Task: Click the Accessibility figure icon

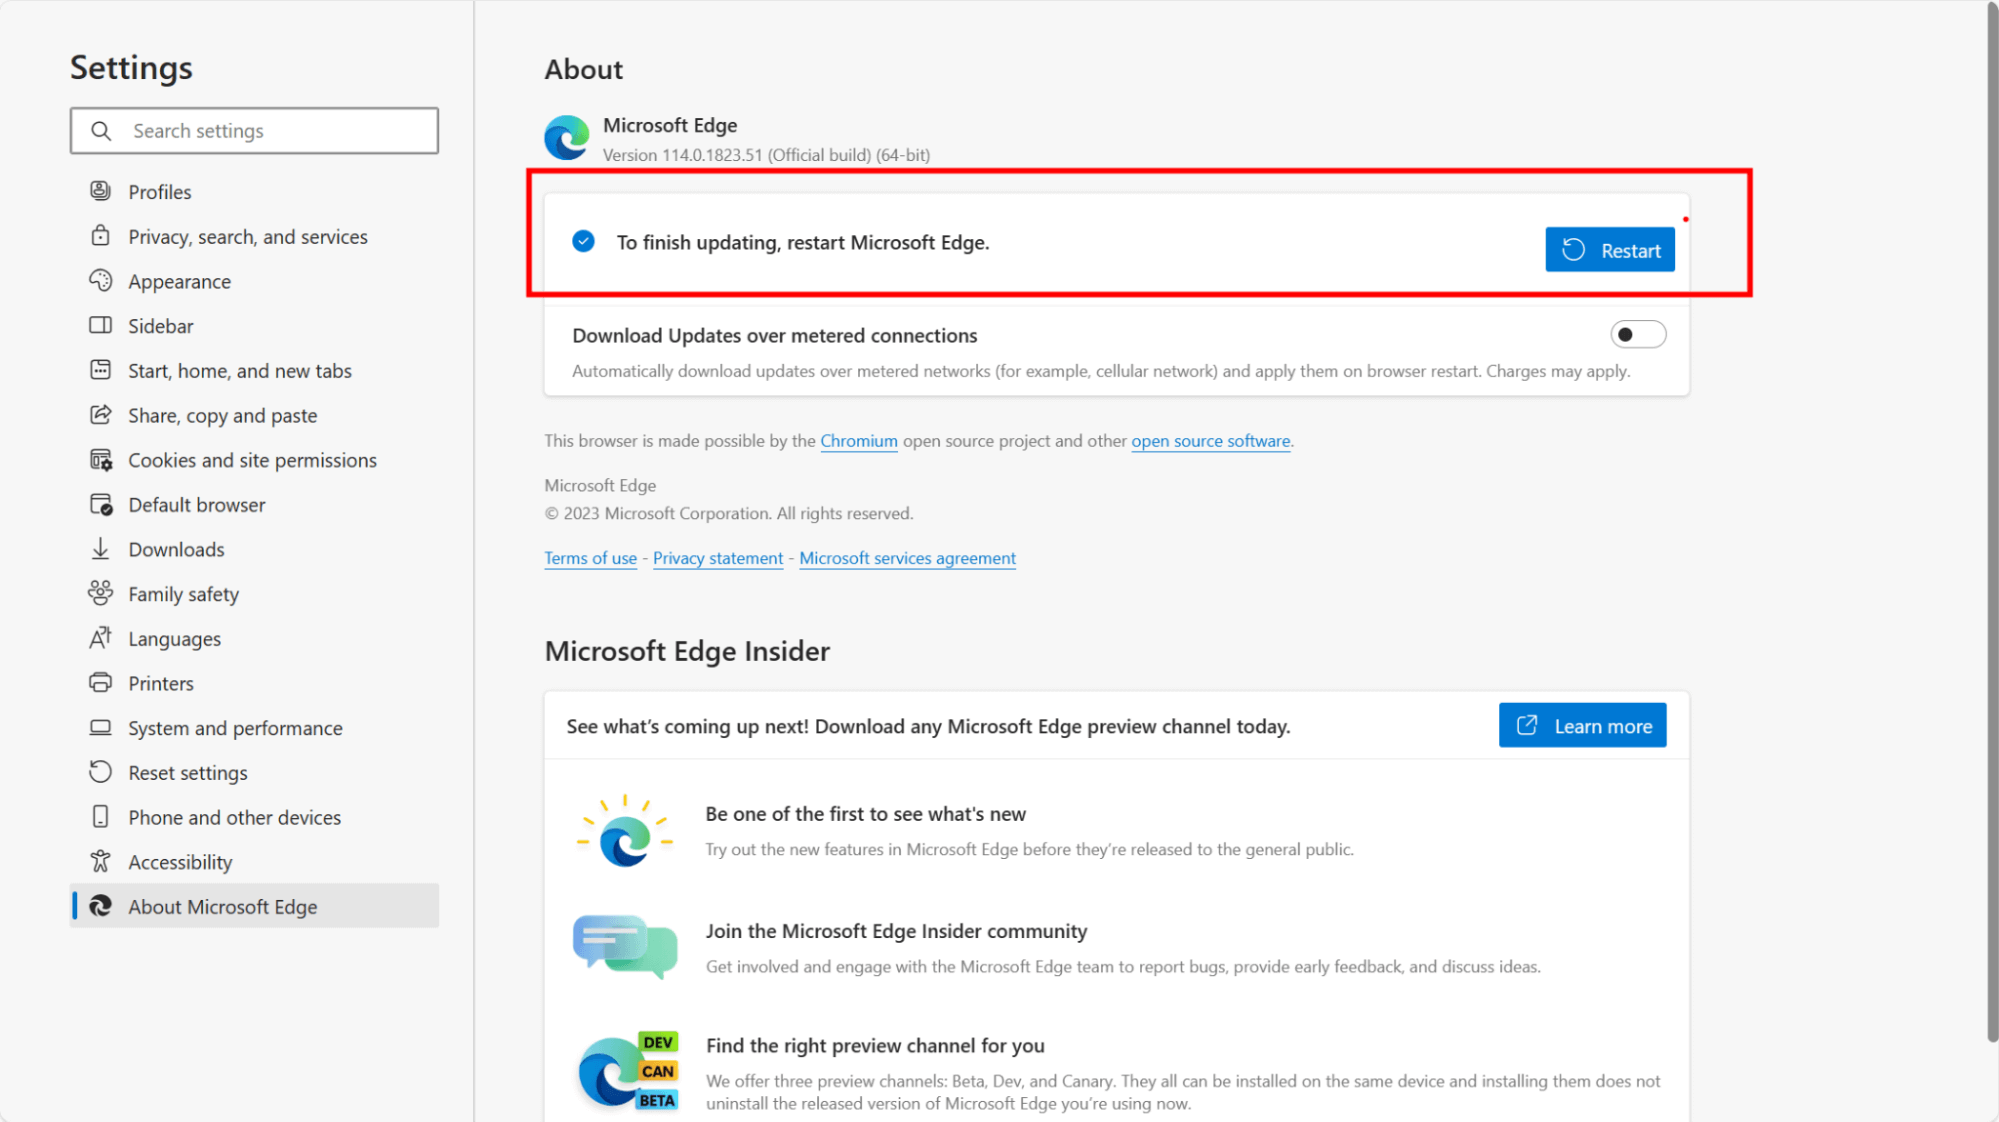Action: coord(100,861)
